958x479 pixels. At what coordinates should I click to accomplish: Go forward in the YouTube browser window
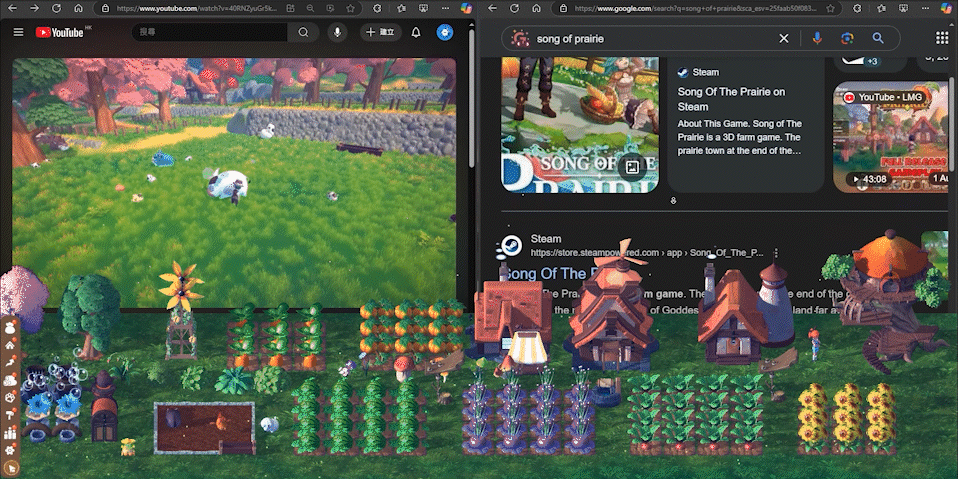34,8
